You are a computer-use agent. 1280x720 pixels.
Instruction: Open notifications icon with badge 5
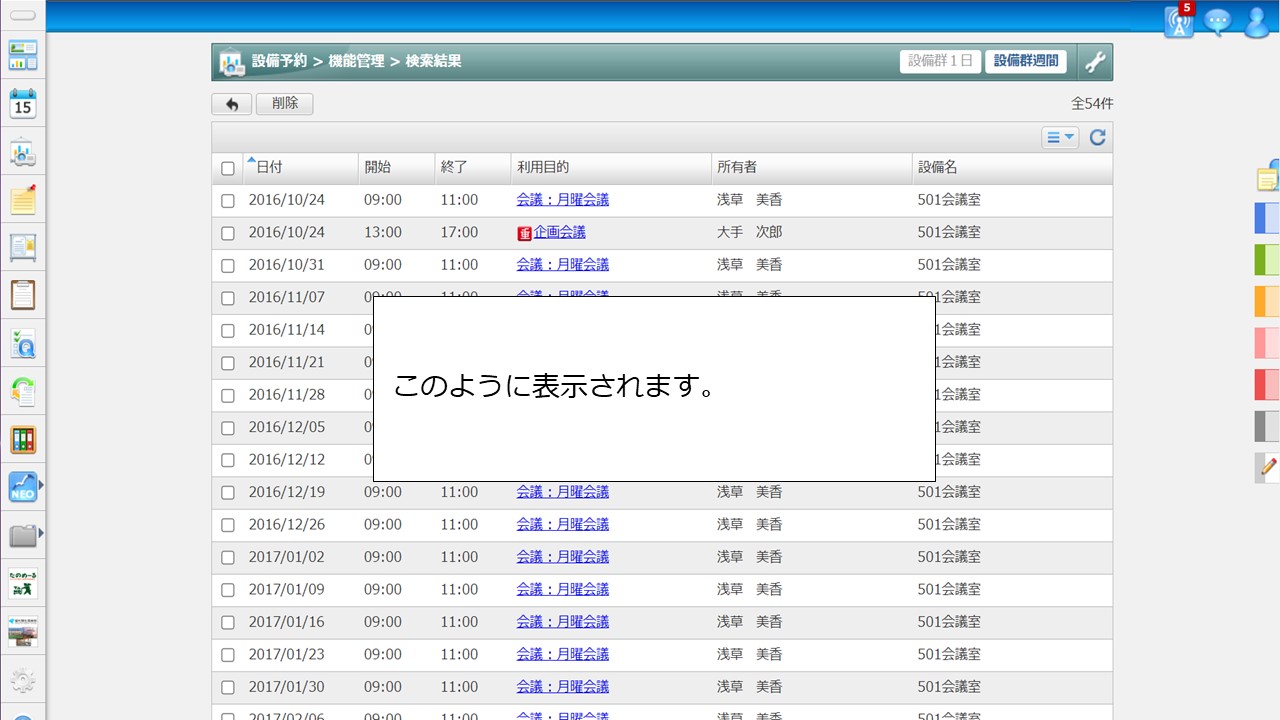pyautogui.click(x=1180, y=22)
